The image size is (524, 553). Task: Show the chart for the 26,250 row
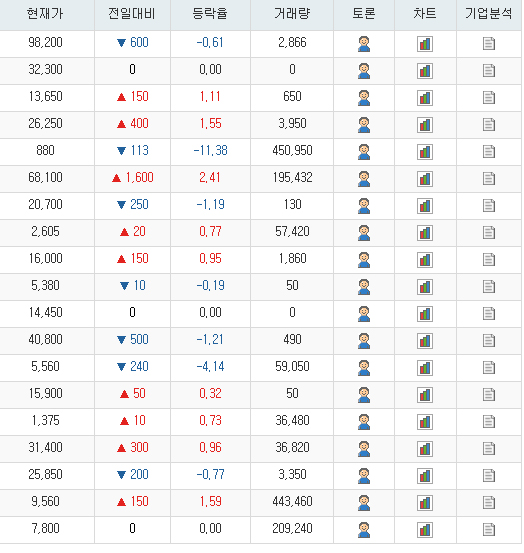(425, 125)
